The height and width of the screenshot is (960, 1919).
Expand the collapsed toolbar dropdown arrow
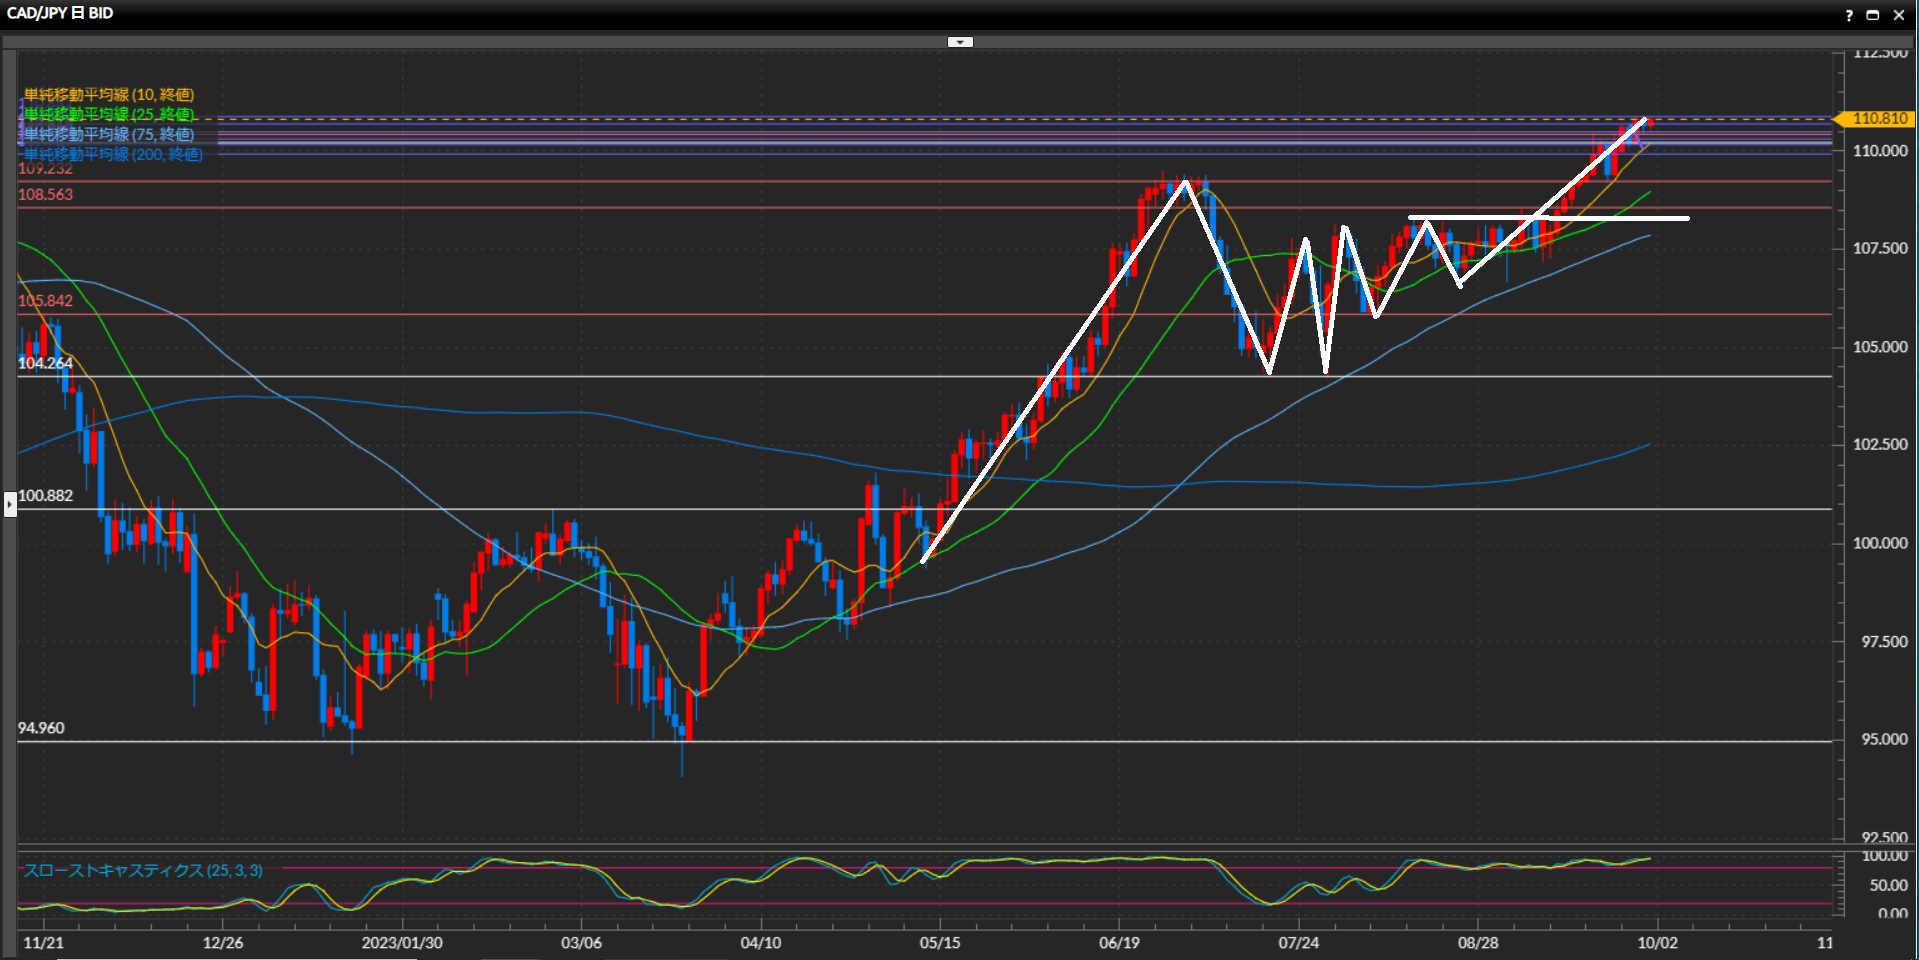click(960, 42)
